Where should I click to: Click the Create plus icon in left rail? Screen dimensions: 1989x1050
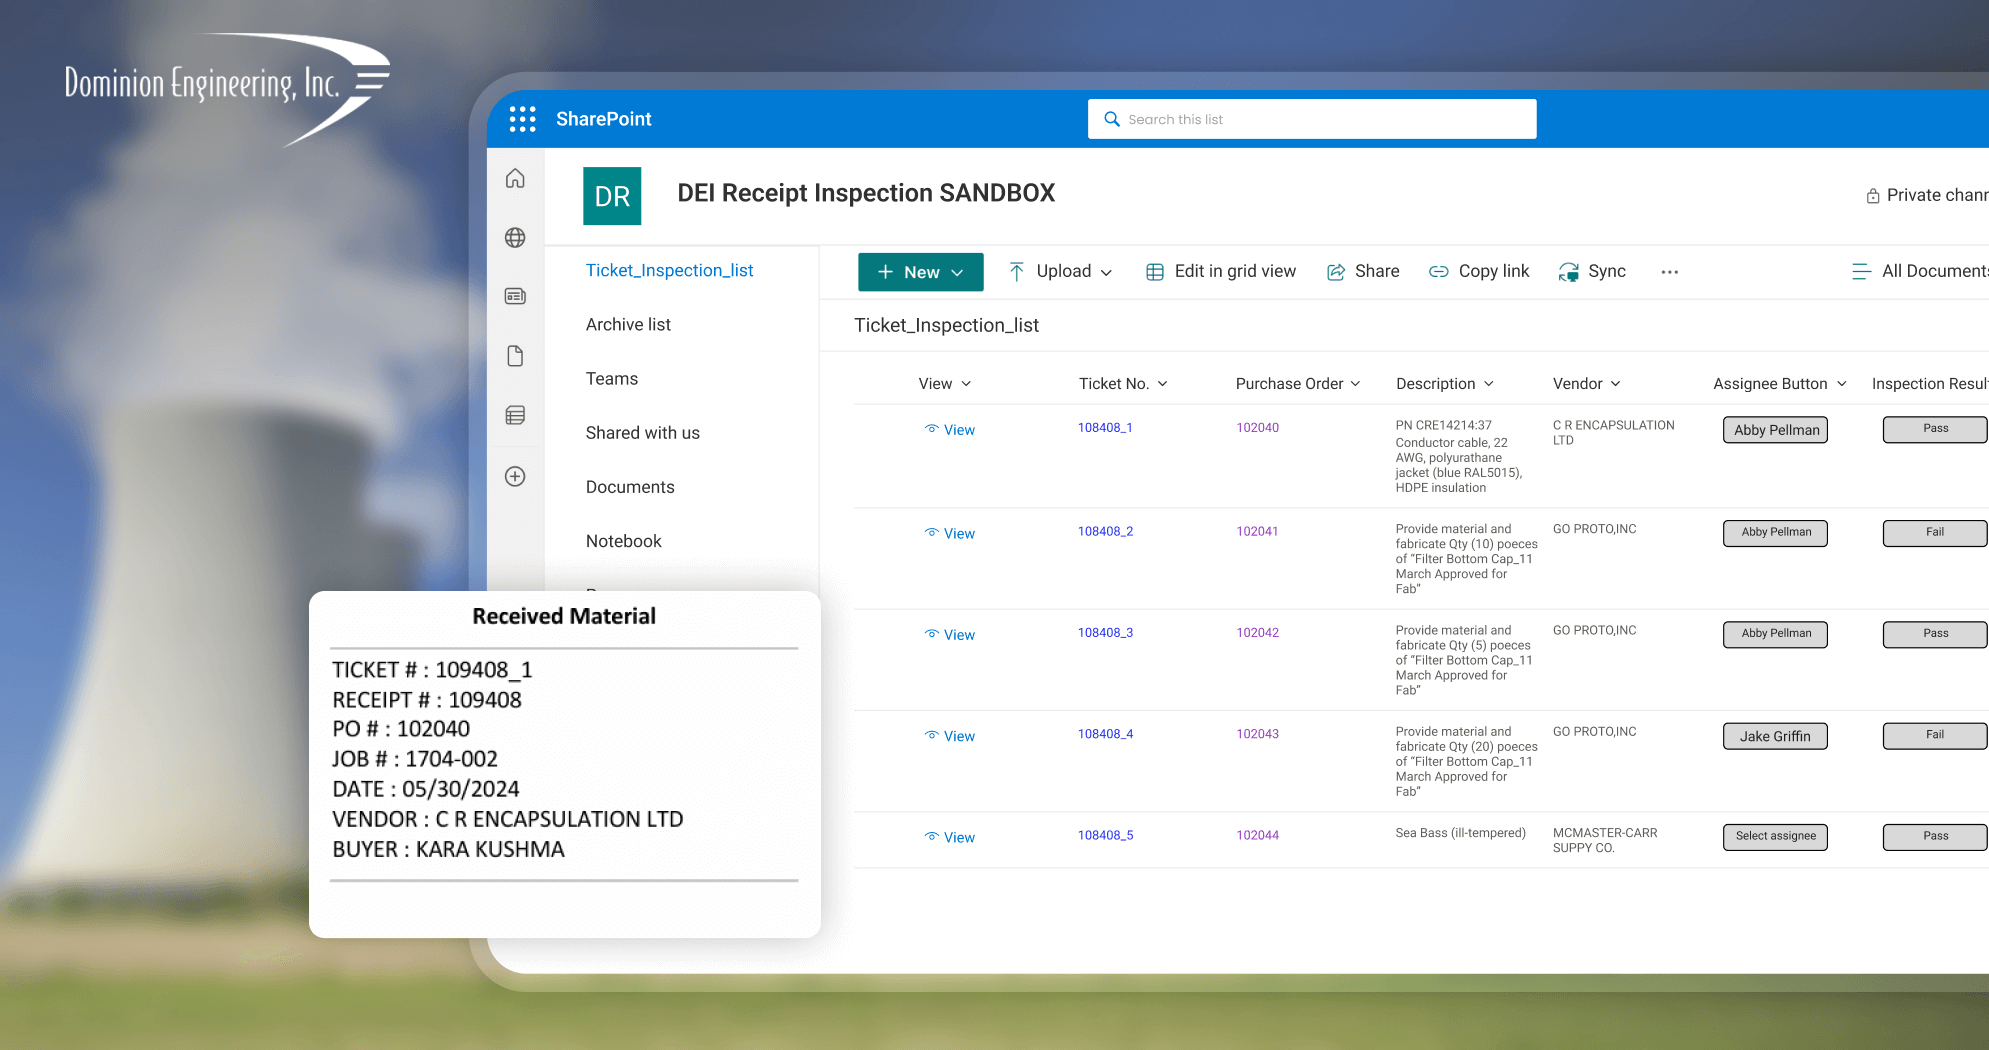515,476
